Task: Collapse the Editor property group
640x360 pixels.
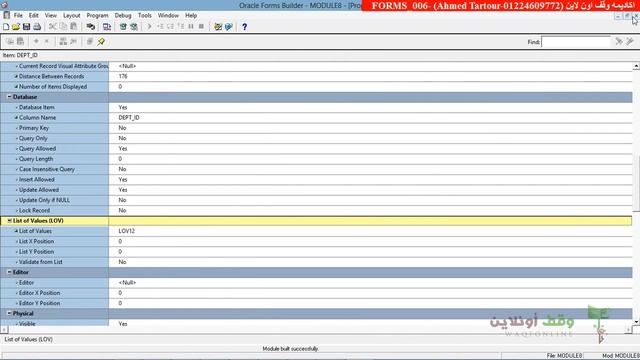Action: click(x=9, y=272)
